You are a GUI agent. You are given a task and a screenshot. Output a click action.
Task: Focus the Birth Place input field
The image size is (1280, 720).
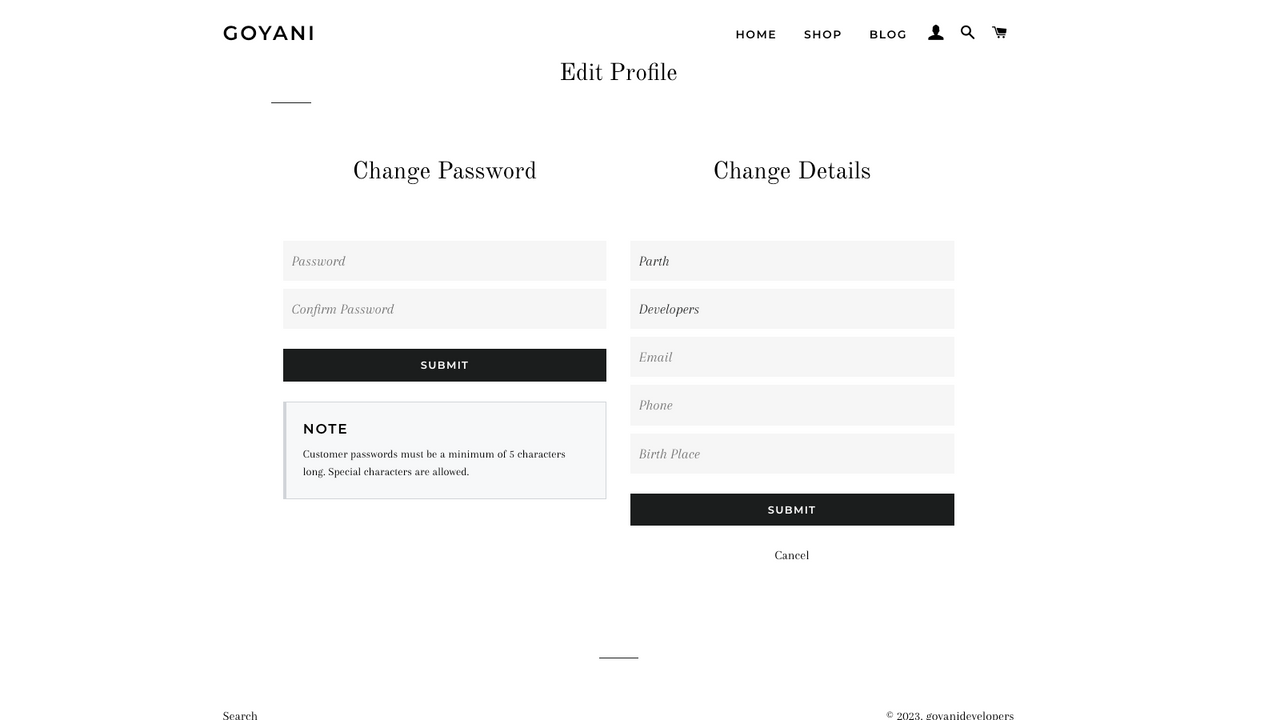(792, 454)
